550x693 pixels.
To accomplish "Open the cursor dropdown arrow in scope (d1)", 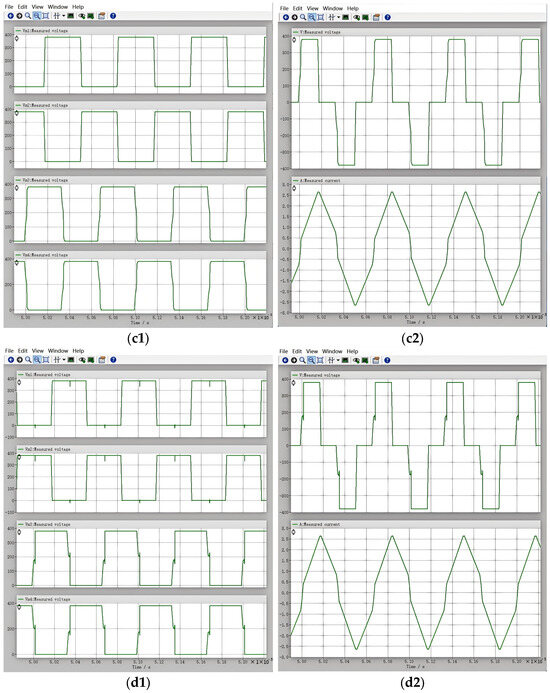I will tap(64, 360).
